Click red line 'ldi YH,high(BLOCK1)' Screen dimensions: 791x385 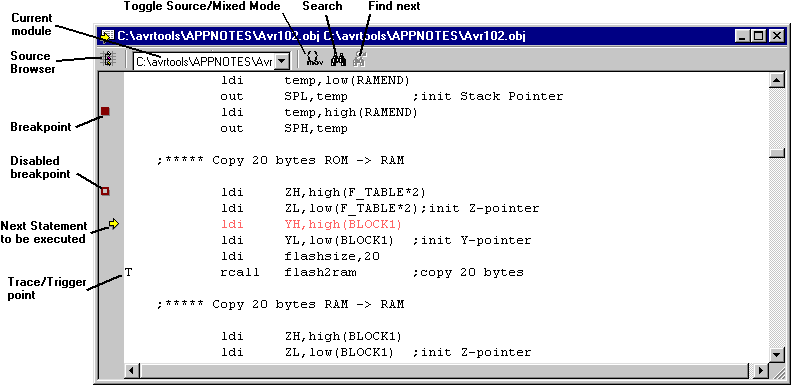(311, 225)
